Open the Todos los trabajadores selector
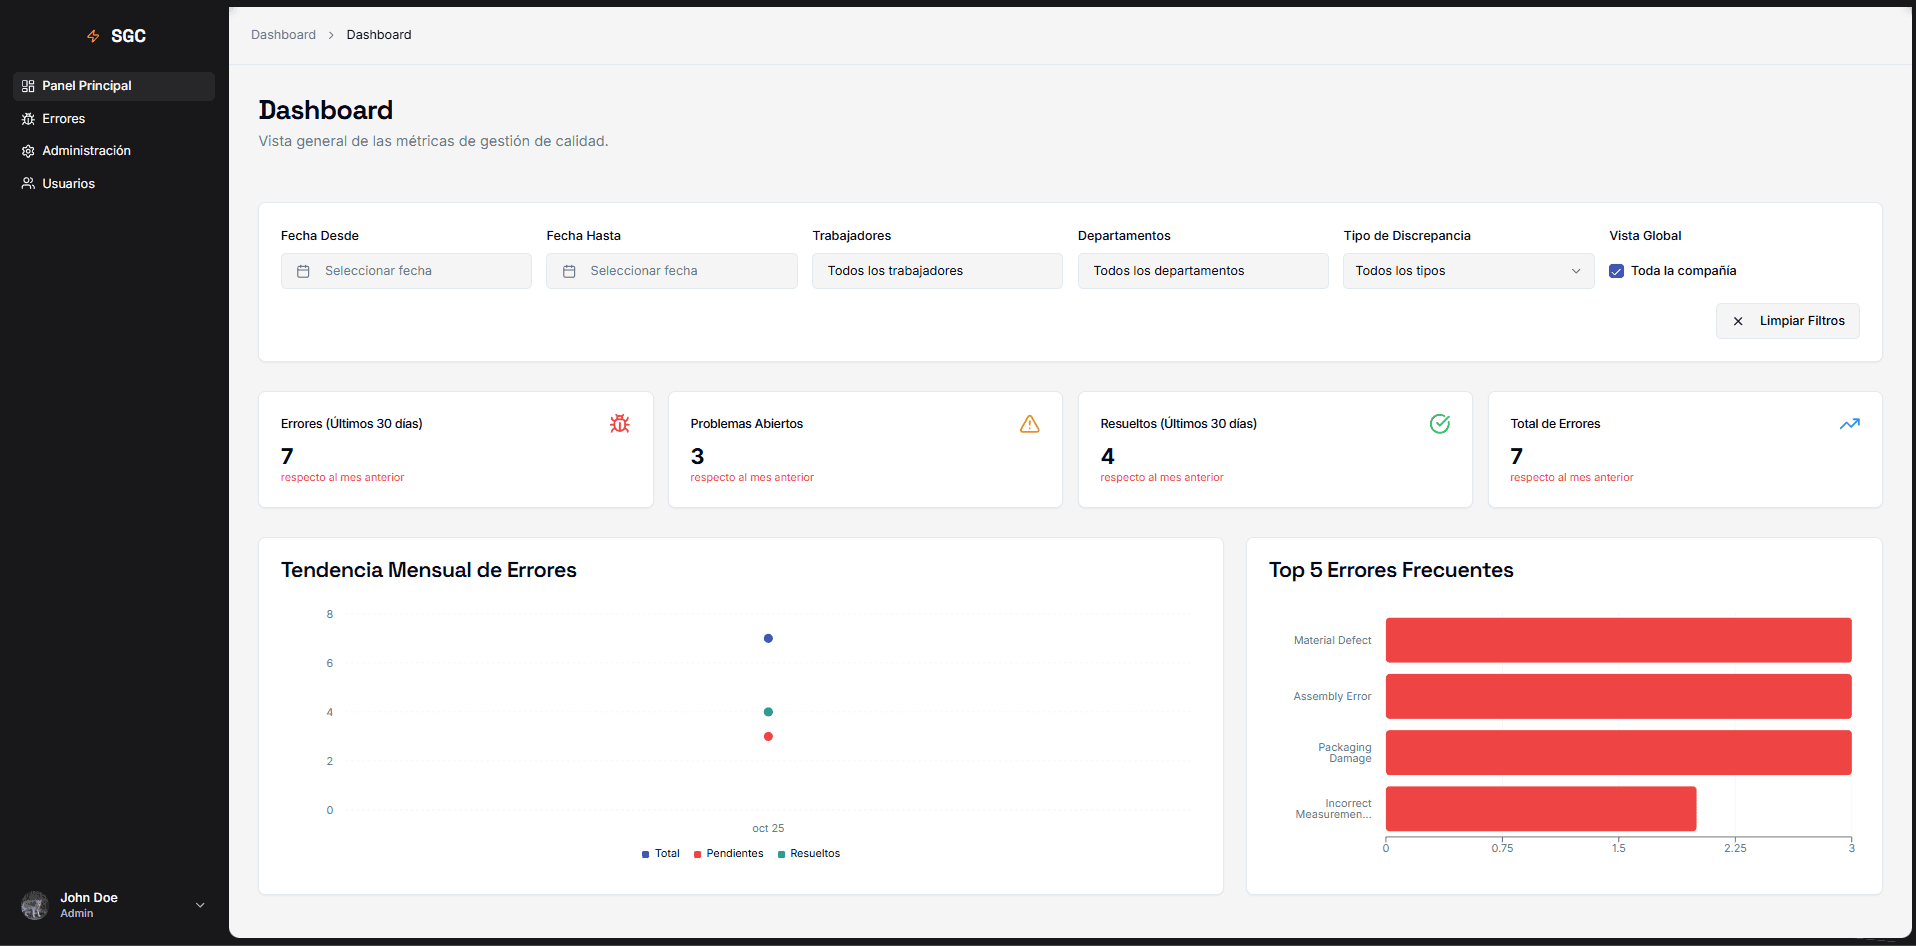The height and width of the screenshot is (946, 1916). [936, 271]
